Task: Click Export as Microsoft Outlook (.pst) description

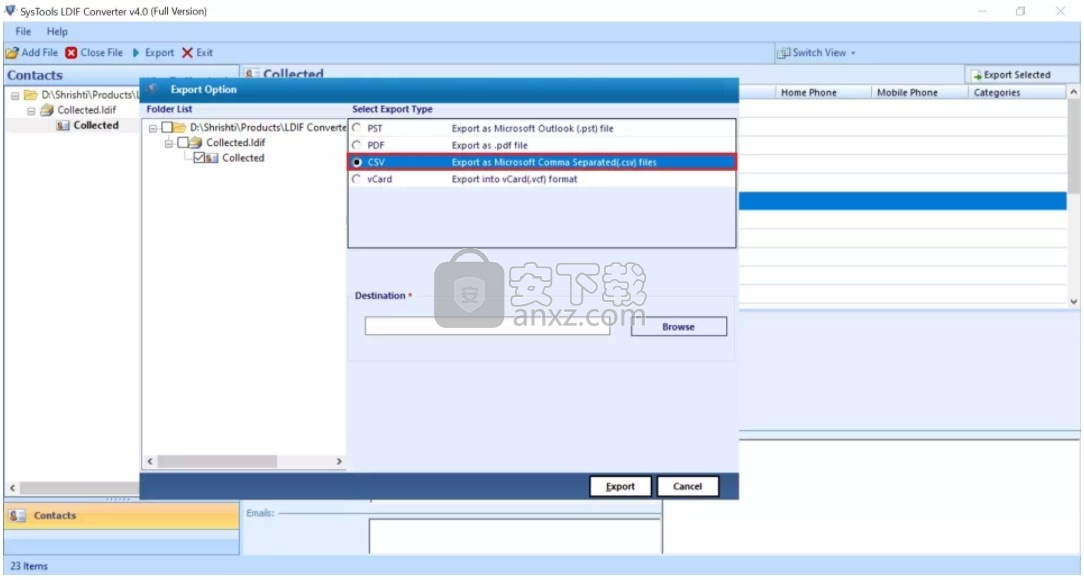Action: click(x=532, y=129)
